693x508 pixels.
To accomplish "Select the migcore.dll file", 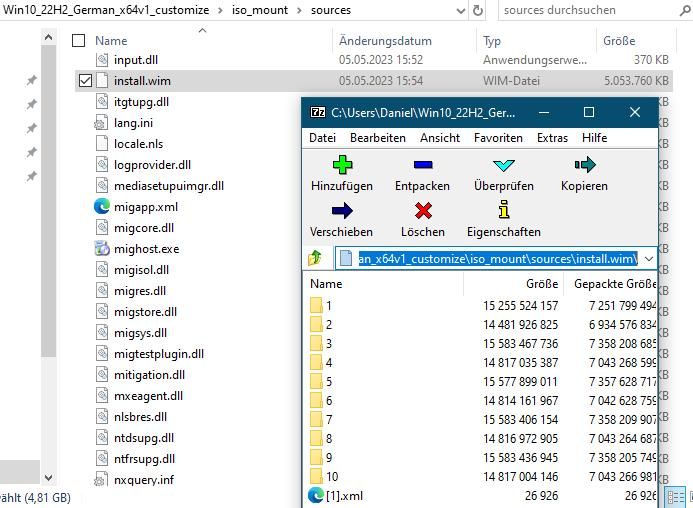I will coord(144,228).
